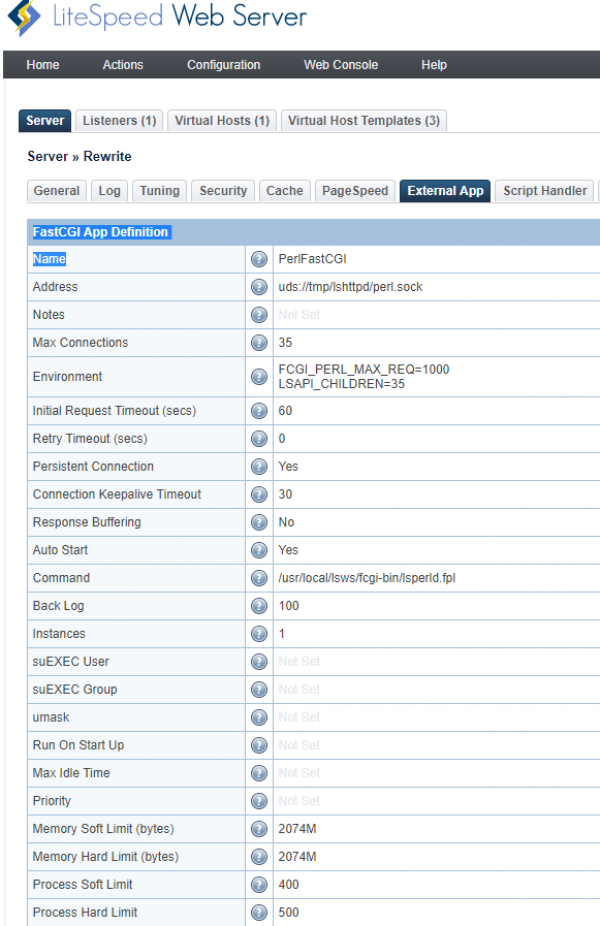Open the Security sub-tab
The width and height of the screenshot is (600, 926).
point(223,191)
